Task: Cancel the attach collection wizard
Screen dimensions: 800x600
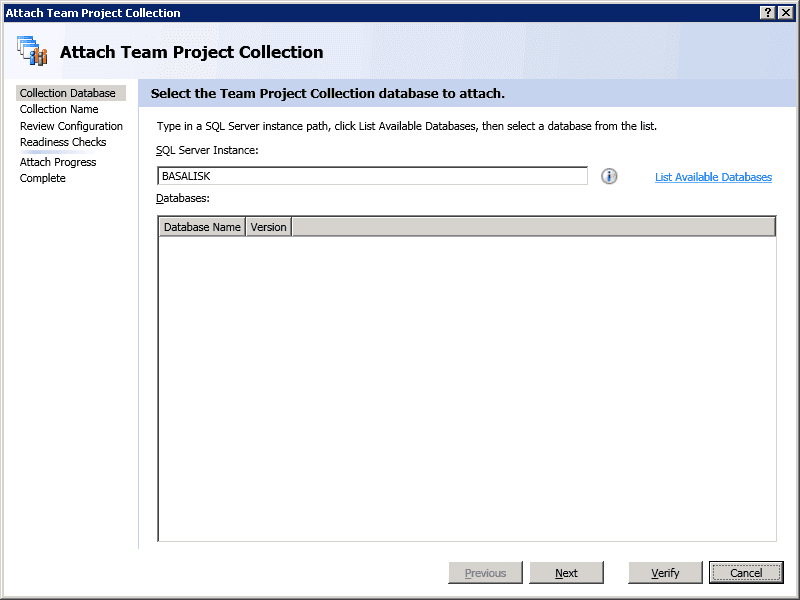Action: coord(746,573)
